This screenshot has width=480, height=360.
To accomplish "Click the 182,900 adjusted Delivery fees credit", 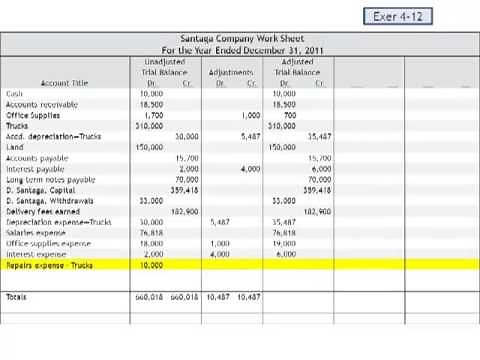I will (x=317, y=212).
